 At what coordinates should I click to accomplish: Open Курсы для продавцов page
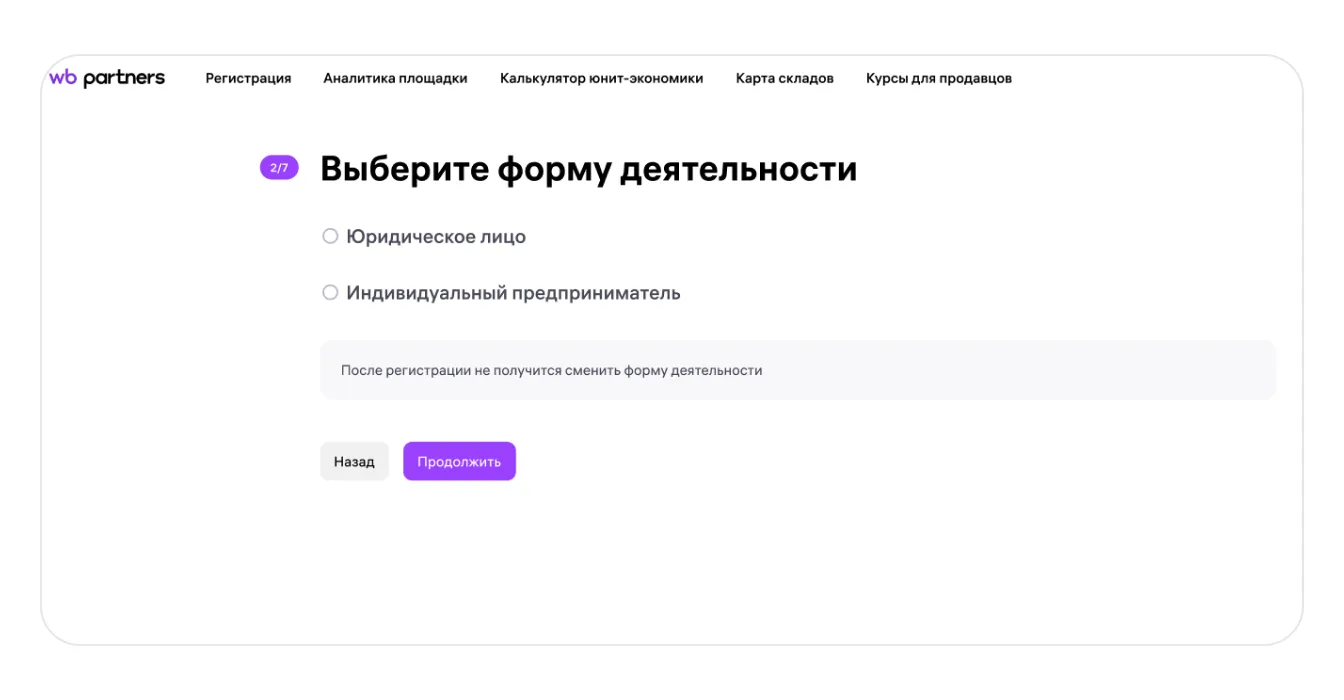tap(938, 78)
